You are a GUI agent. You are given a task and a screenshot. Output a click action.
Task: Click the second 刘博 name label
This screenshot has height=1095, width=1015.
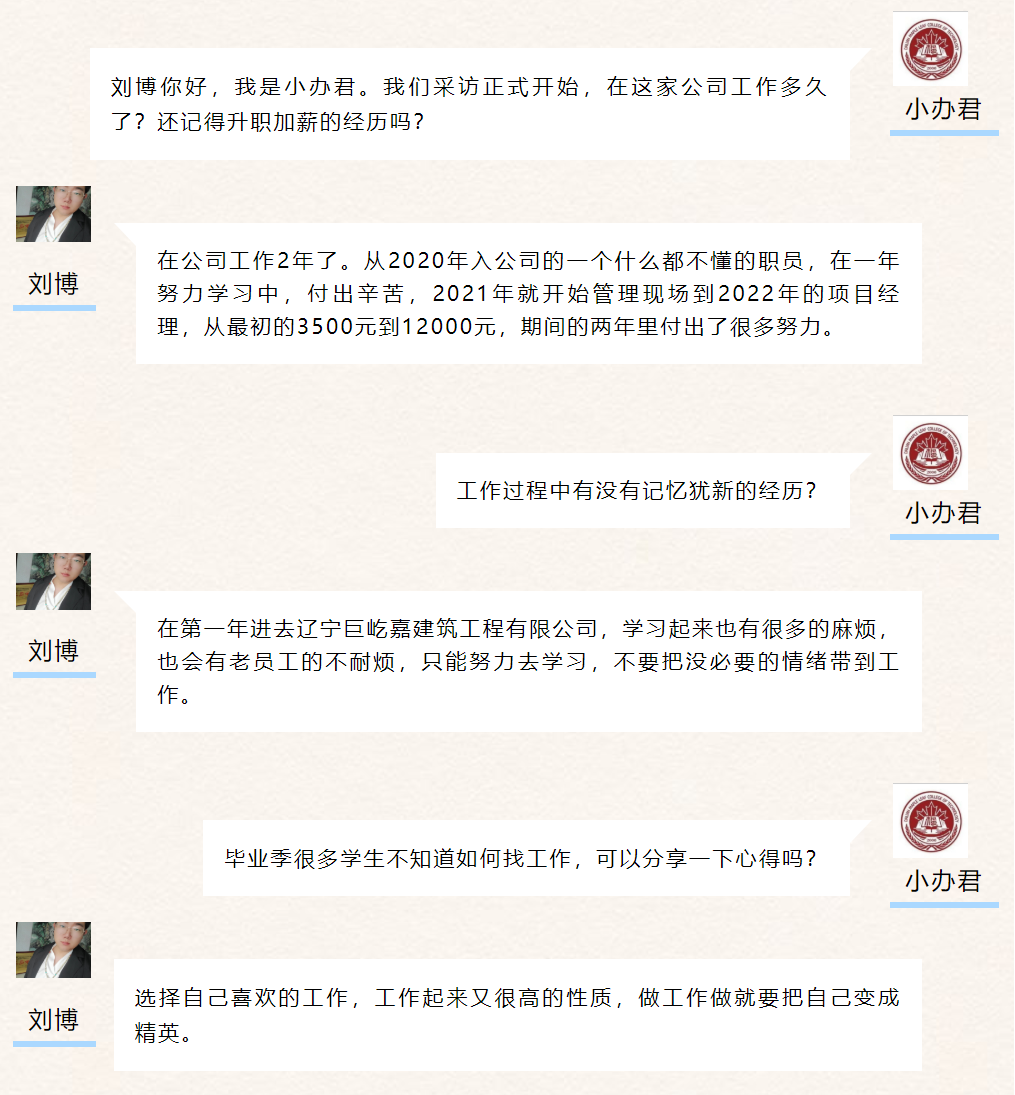[x=54, y=652]
